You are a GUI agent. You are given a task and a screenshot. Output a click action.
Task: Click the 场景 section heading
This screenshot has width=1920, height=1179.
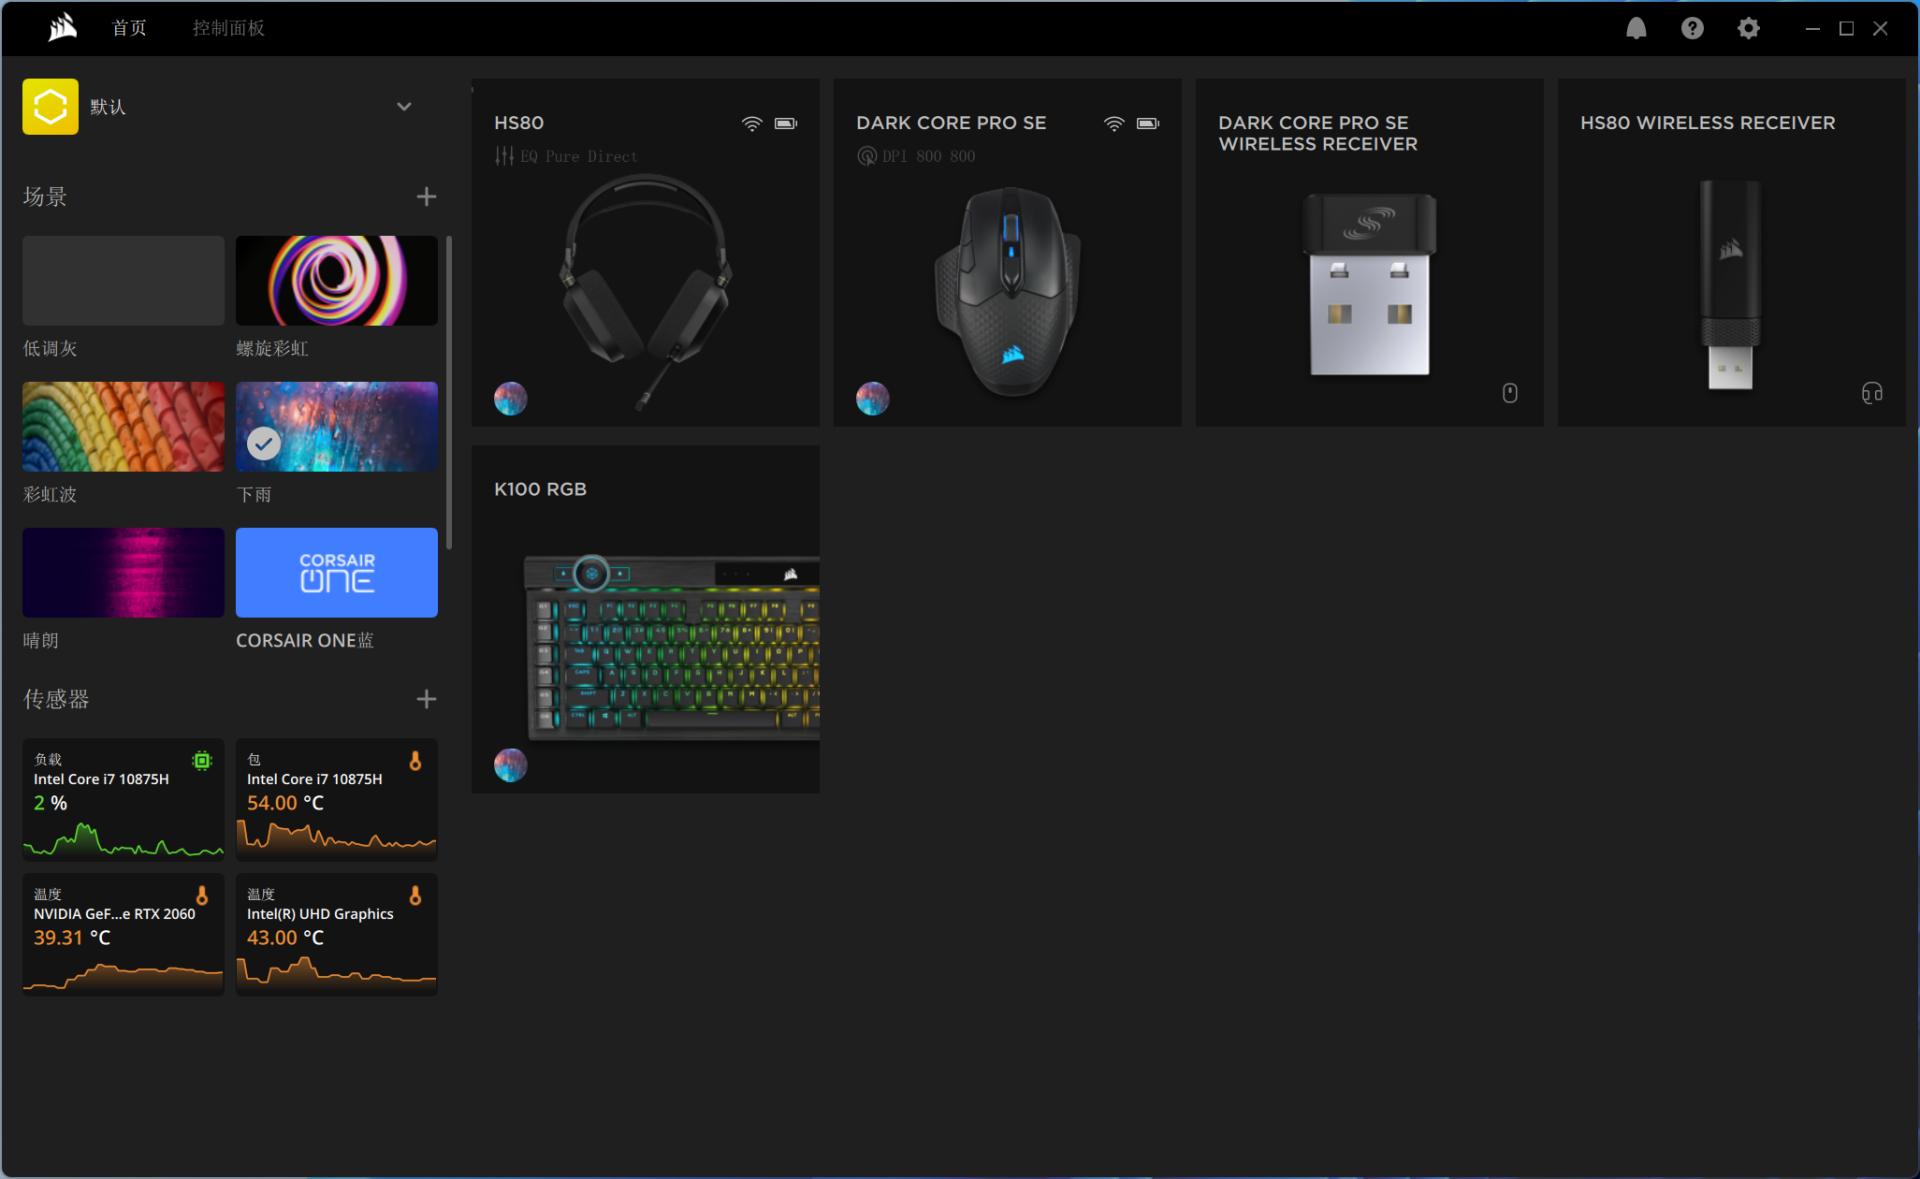coord(45,196)
